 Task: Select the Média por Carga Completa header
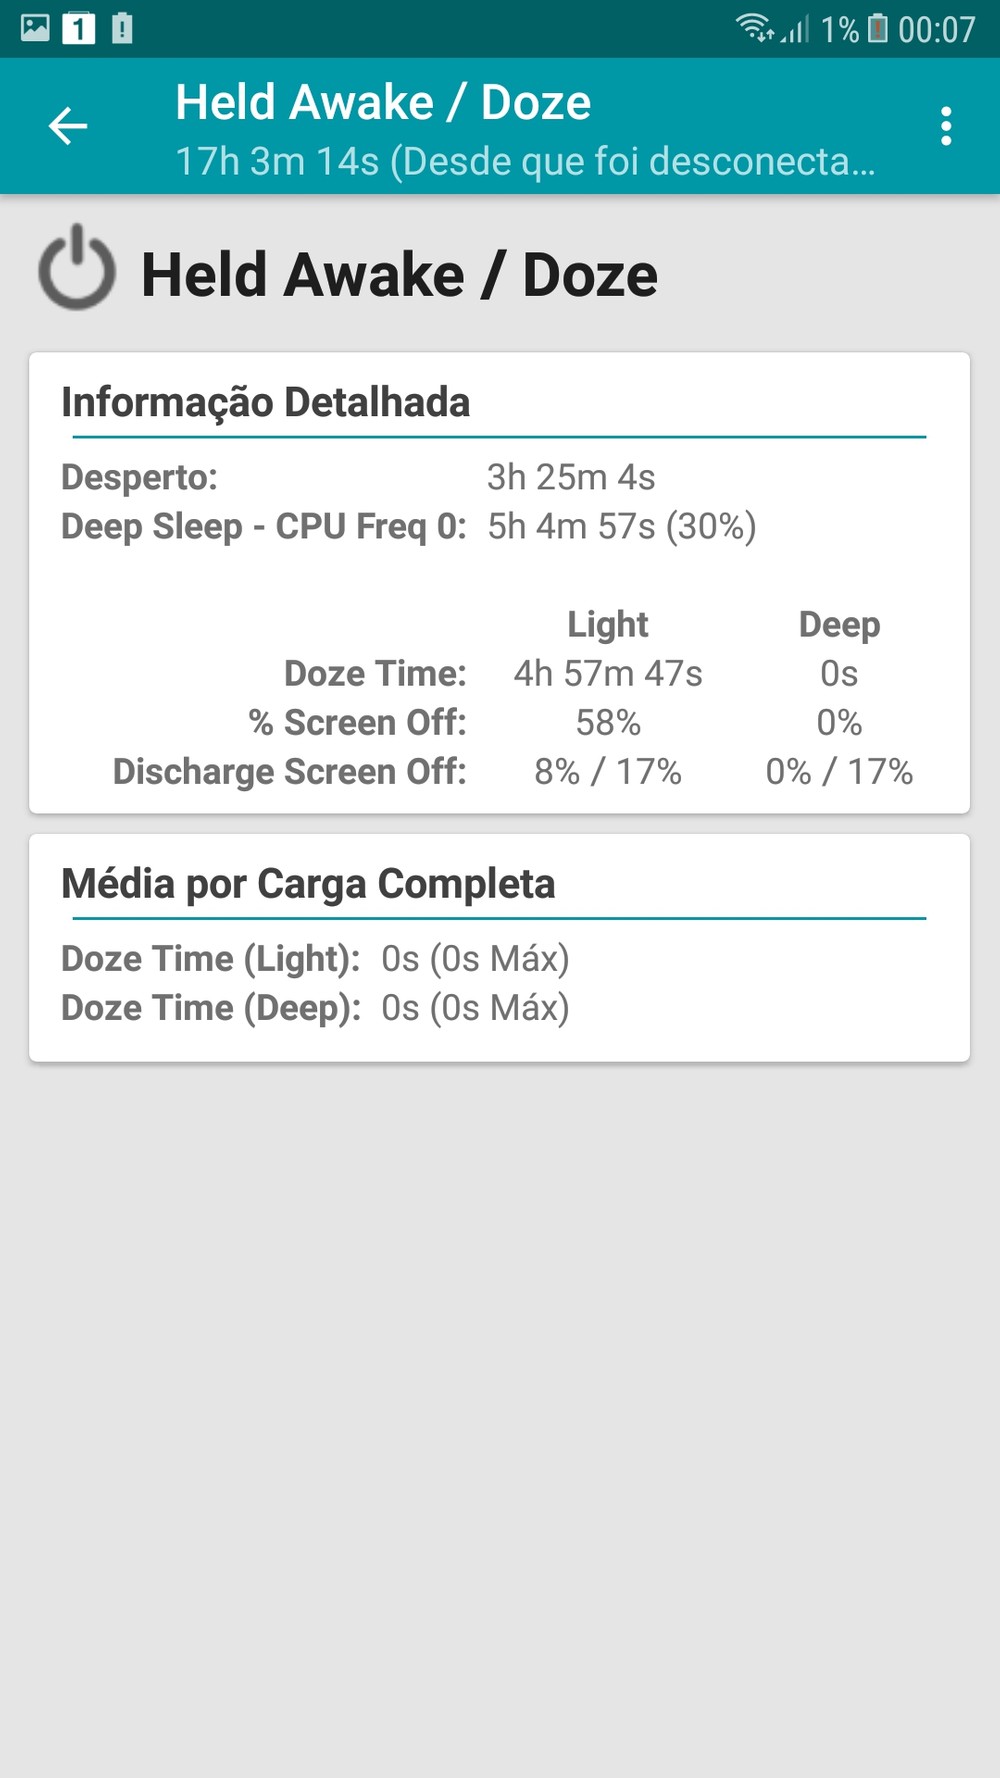(x=308, y=883)
